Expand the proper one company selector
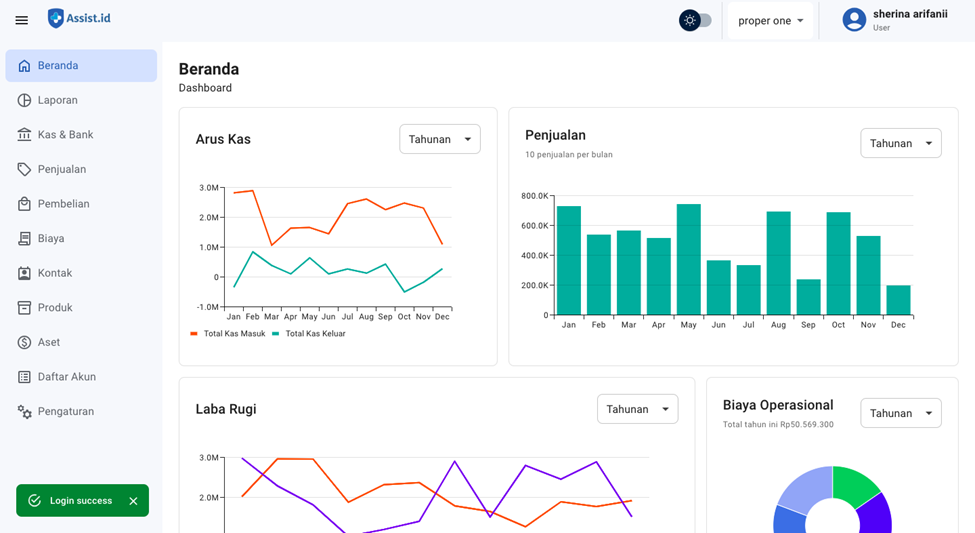Image resolution: width=975 pixels, height=533 pixels. point(770,21)
